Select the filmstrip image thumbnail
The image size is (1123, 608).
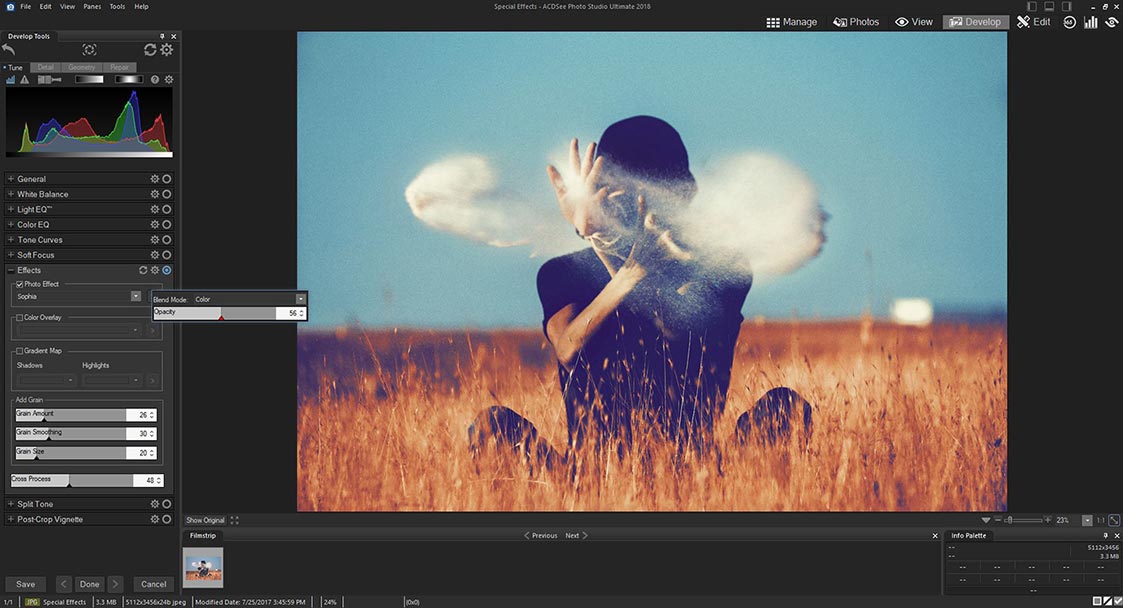point(203,568)
